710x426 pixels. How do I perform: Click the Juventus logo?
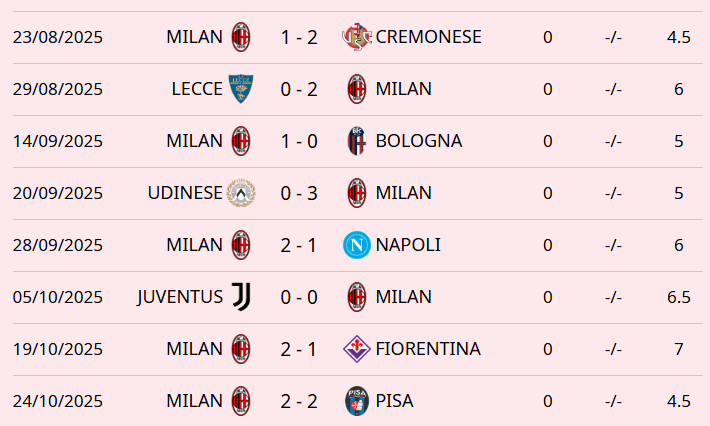pos(241,297)
